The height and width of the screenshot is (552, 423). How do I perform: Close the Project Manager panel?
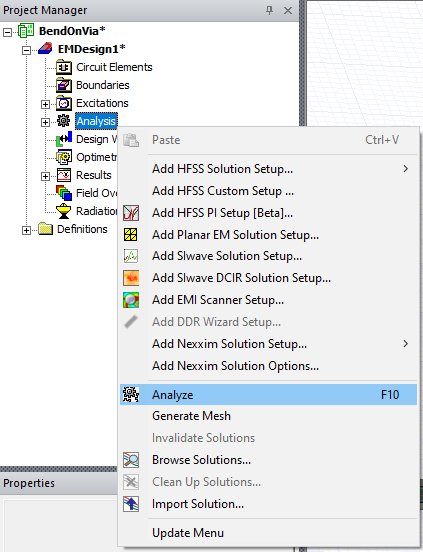click(x=288, y=11)
